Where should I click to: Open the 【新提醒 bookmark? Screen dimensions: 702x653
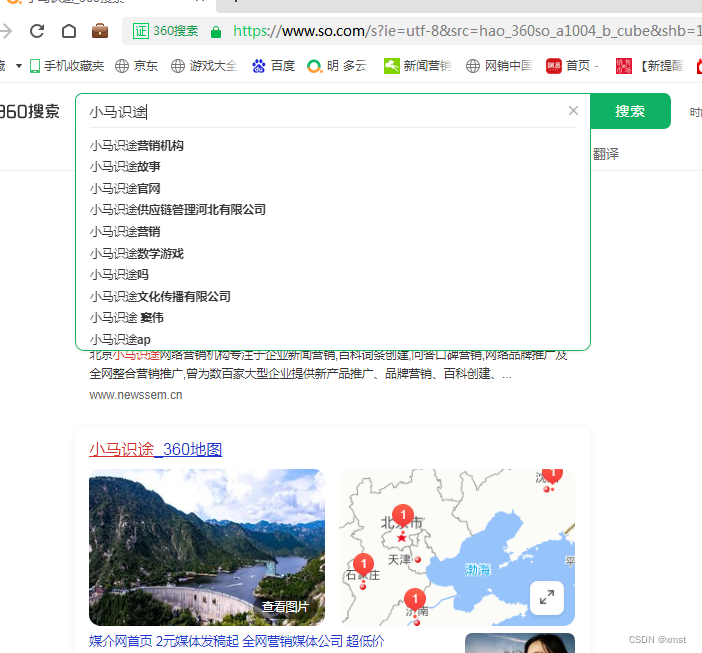click(x=650, y=66)
